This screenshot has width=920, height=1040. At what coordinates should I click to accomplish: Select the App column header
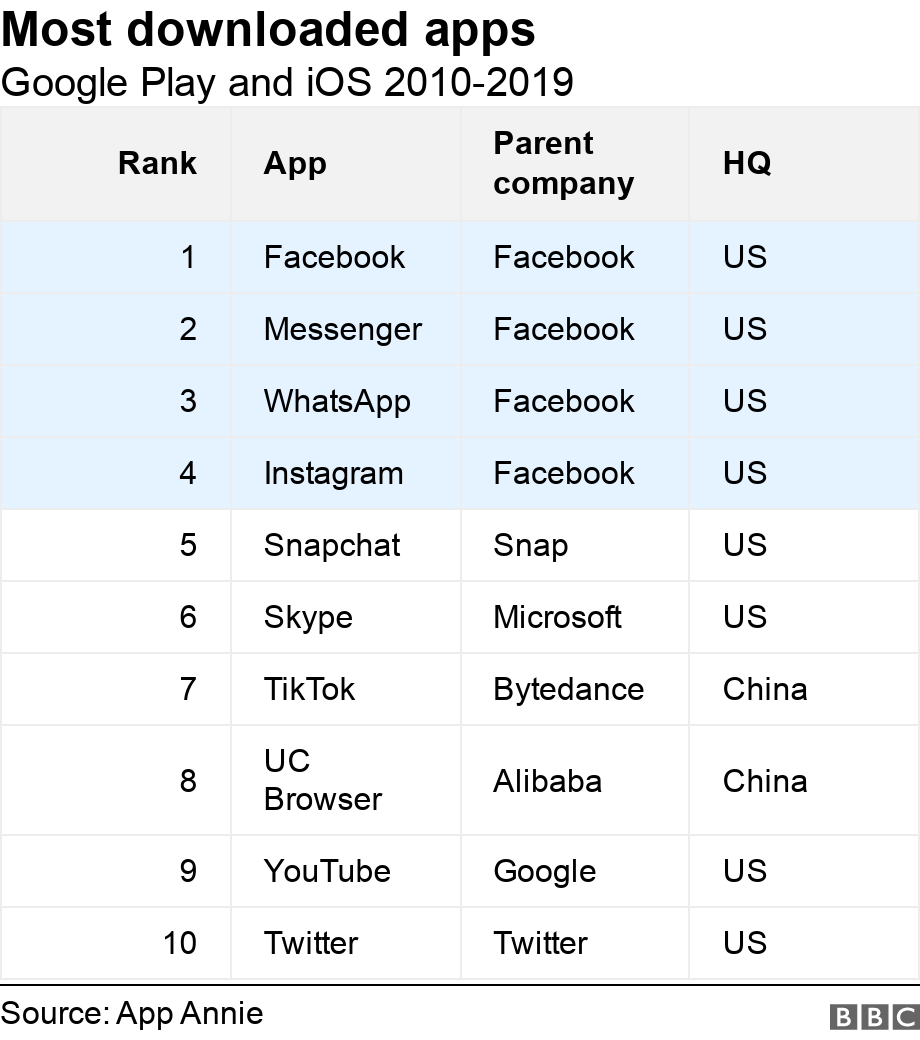(295, 164)
